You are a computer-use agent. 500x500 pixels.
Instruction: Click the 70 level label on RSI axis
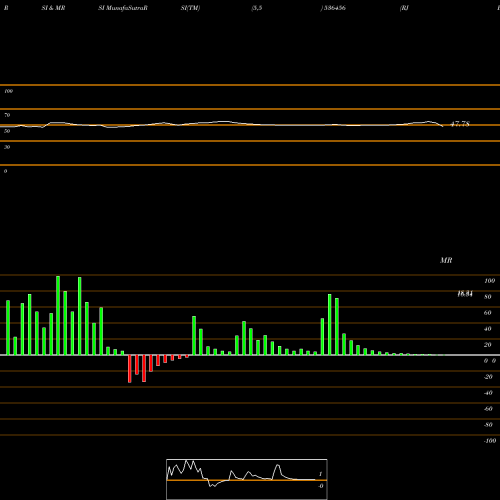point(7,115)
